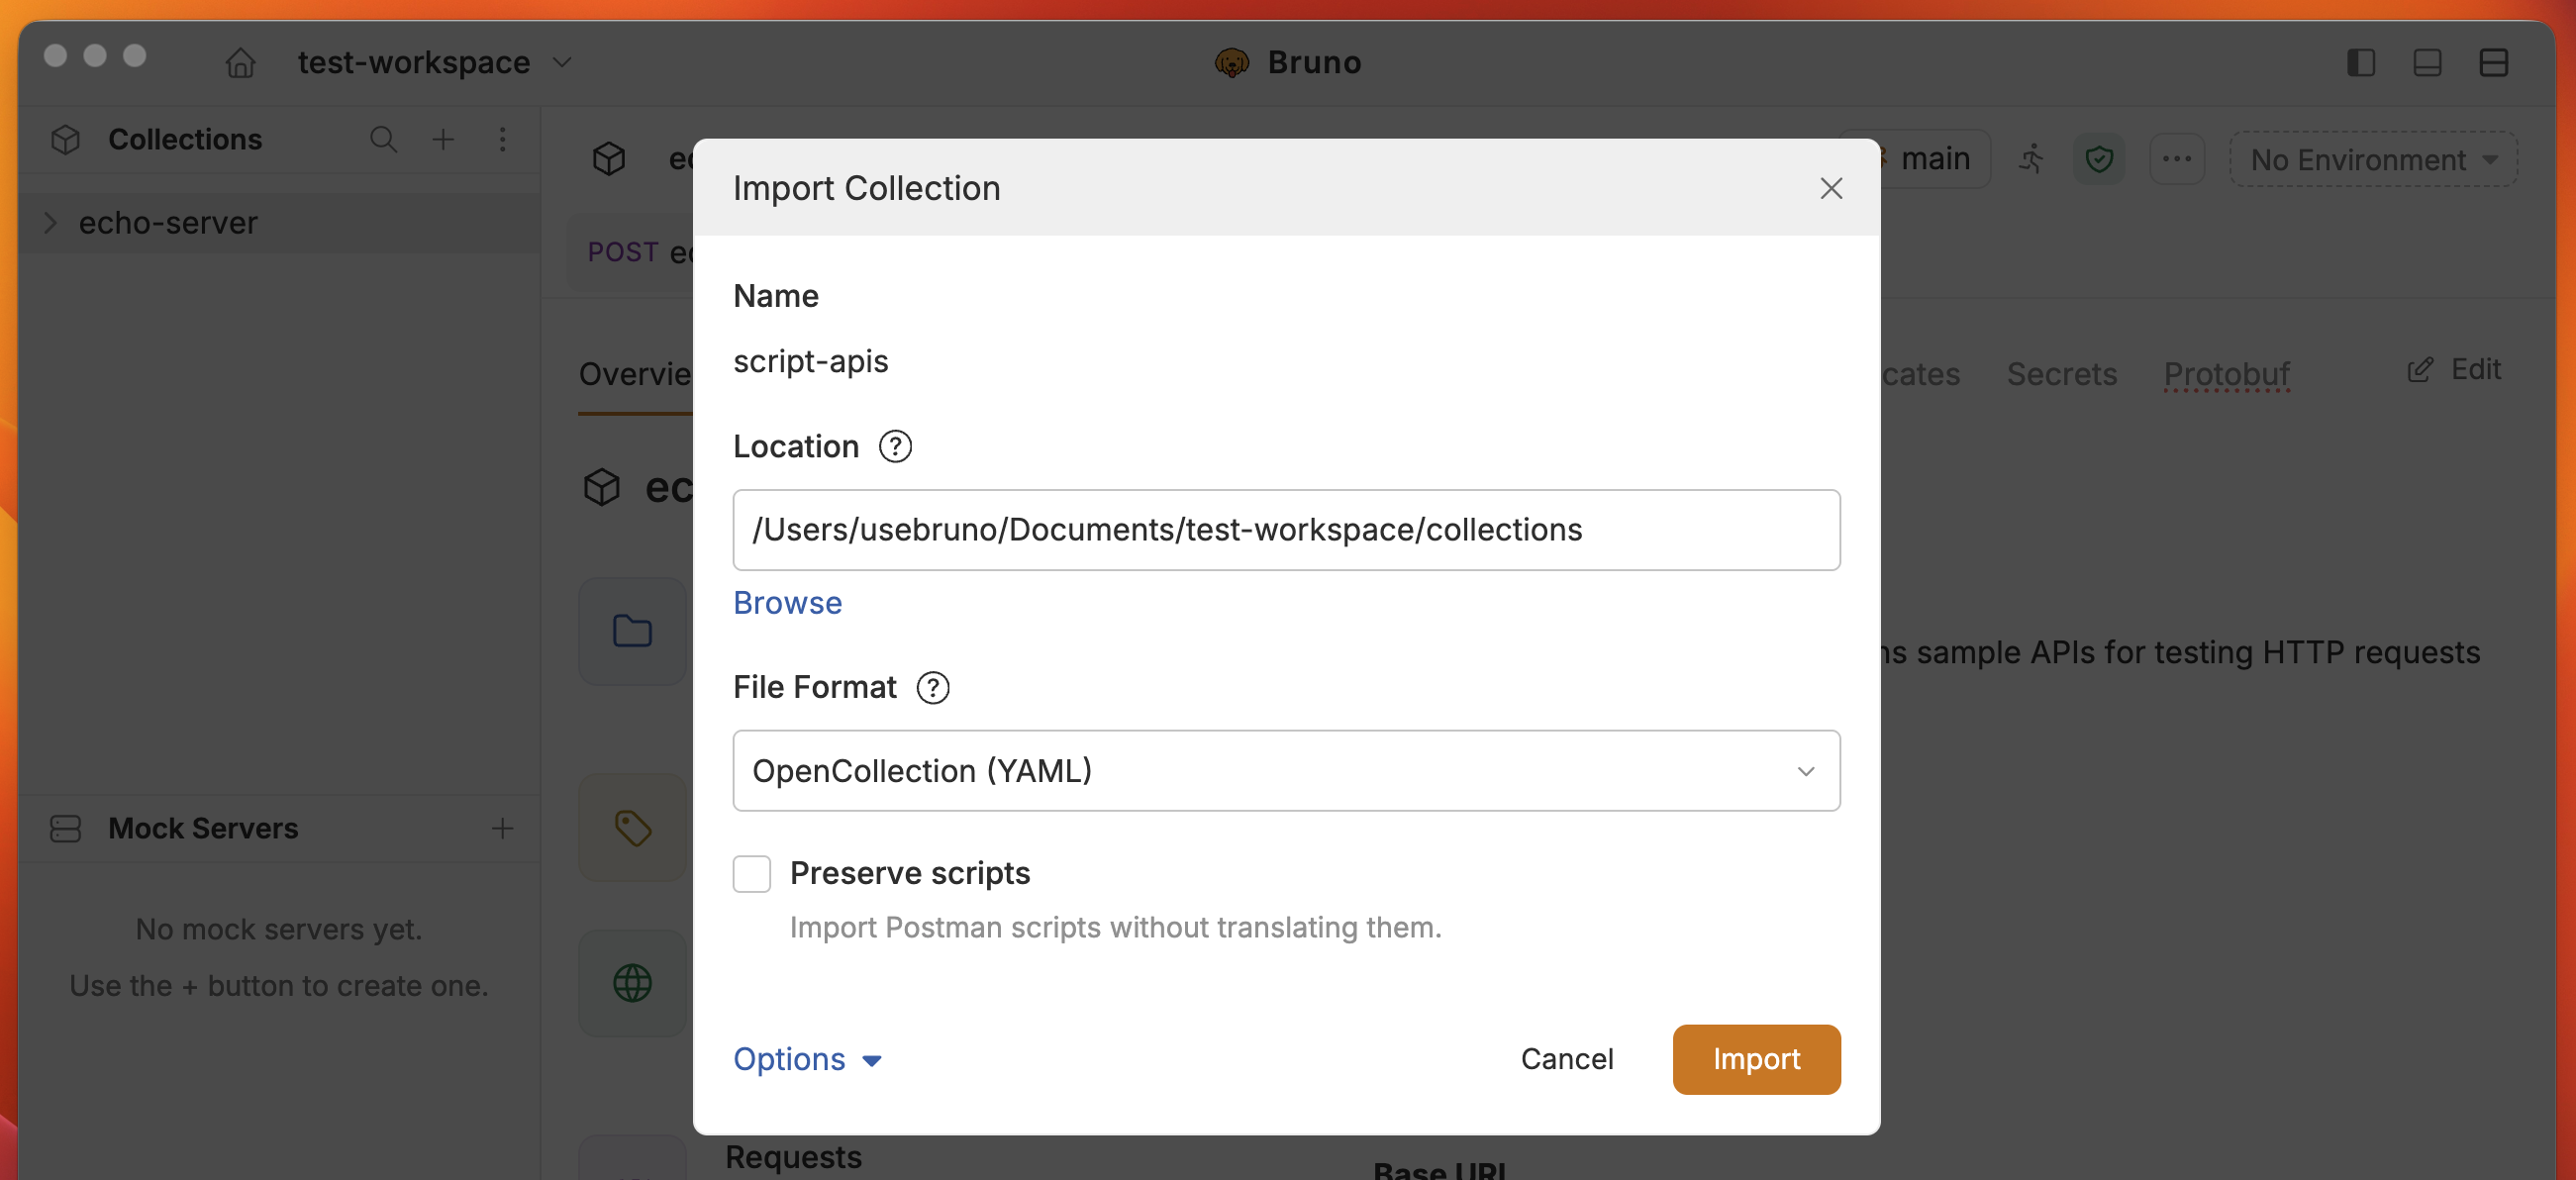Click the Cancel button
Viewport: 2576px width, 1180px height.
coord(1566,1059)
